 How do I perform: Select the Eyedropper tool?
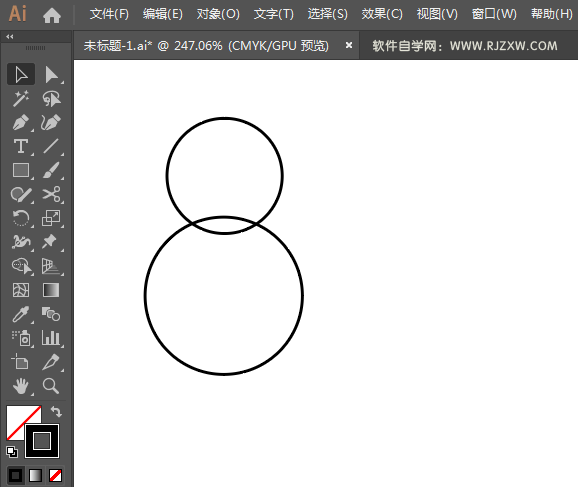tap(21, 314)
